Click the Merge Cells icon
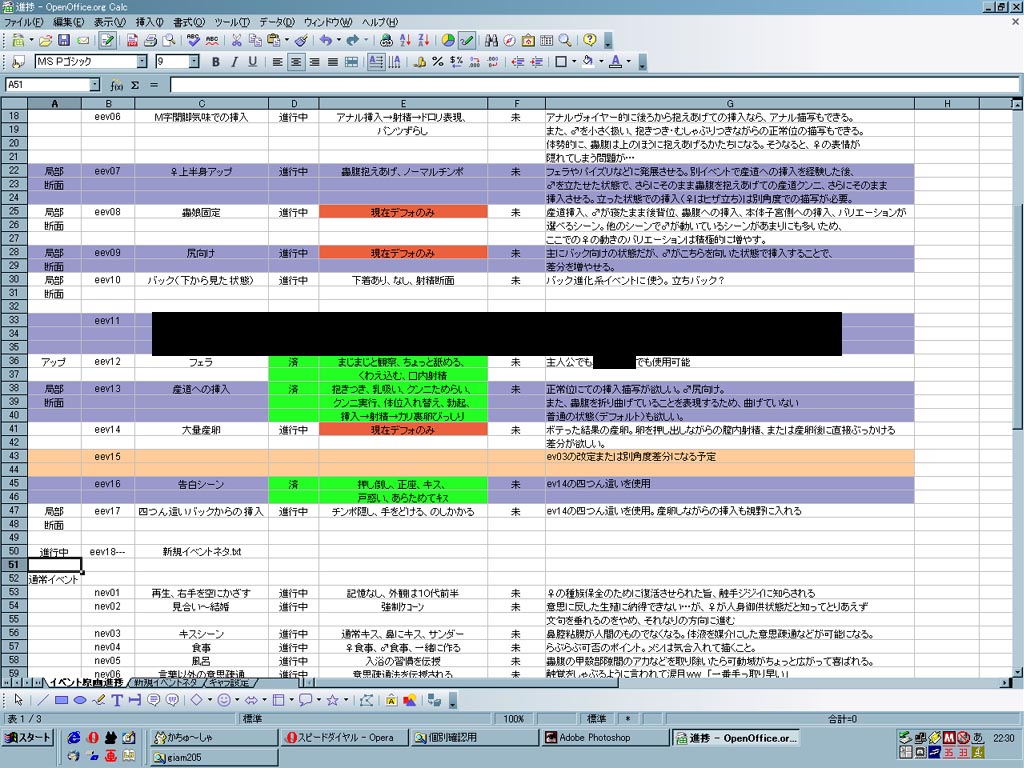This screenshot has height=768, width=1024. [x=351, y=61]
